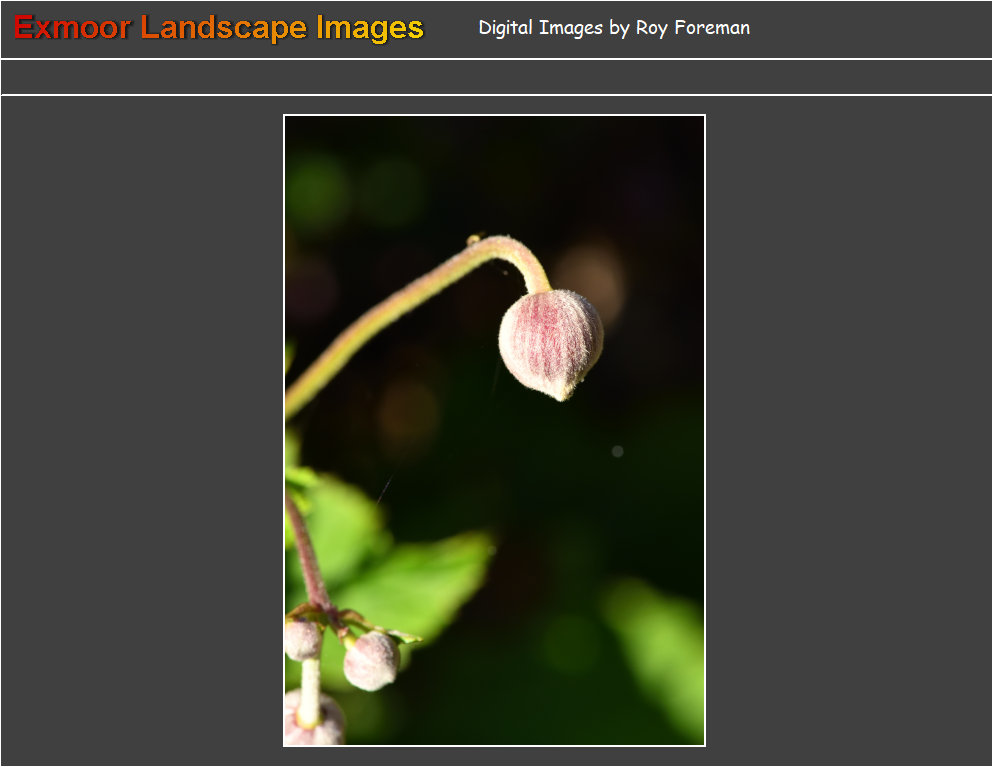Viewport: 993px width, 767px height.
Task: Click the small grey spot right of center
Action: tap(617, 451)
